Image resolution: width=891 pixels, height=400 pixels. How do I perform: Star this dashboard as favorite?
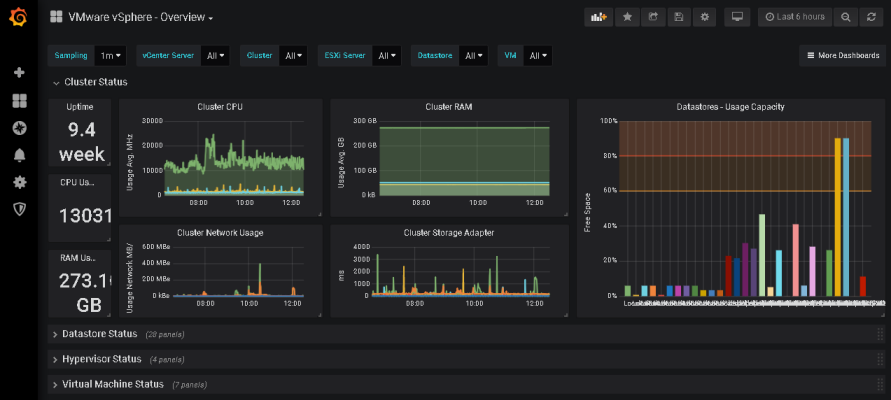pos(627,17)
